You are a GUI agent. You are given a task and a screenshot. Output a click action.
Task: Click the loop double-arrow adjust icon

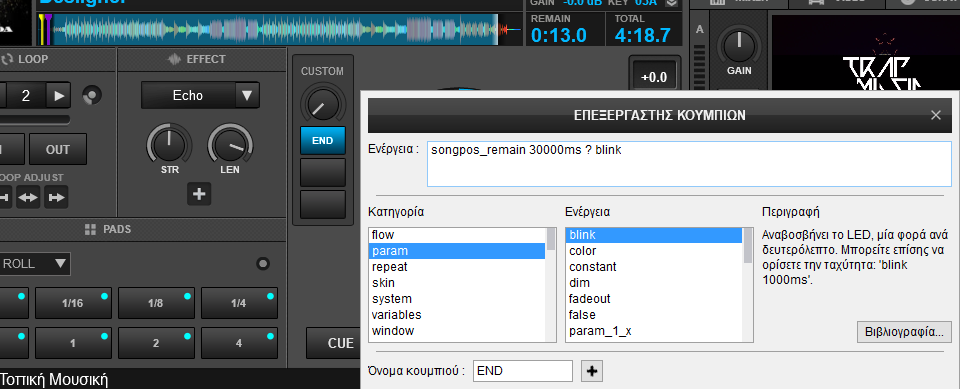(x=28, y=197)
